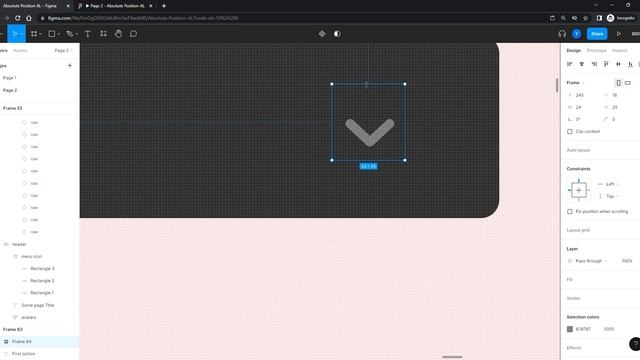This screenshot has height=360, width=640.
Task: Select the Frame 64 layer
Action: (40, 342)
